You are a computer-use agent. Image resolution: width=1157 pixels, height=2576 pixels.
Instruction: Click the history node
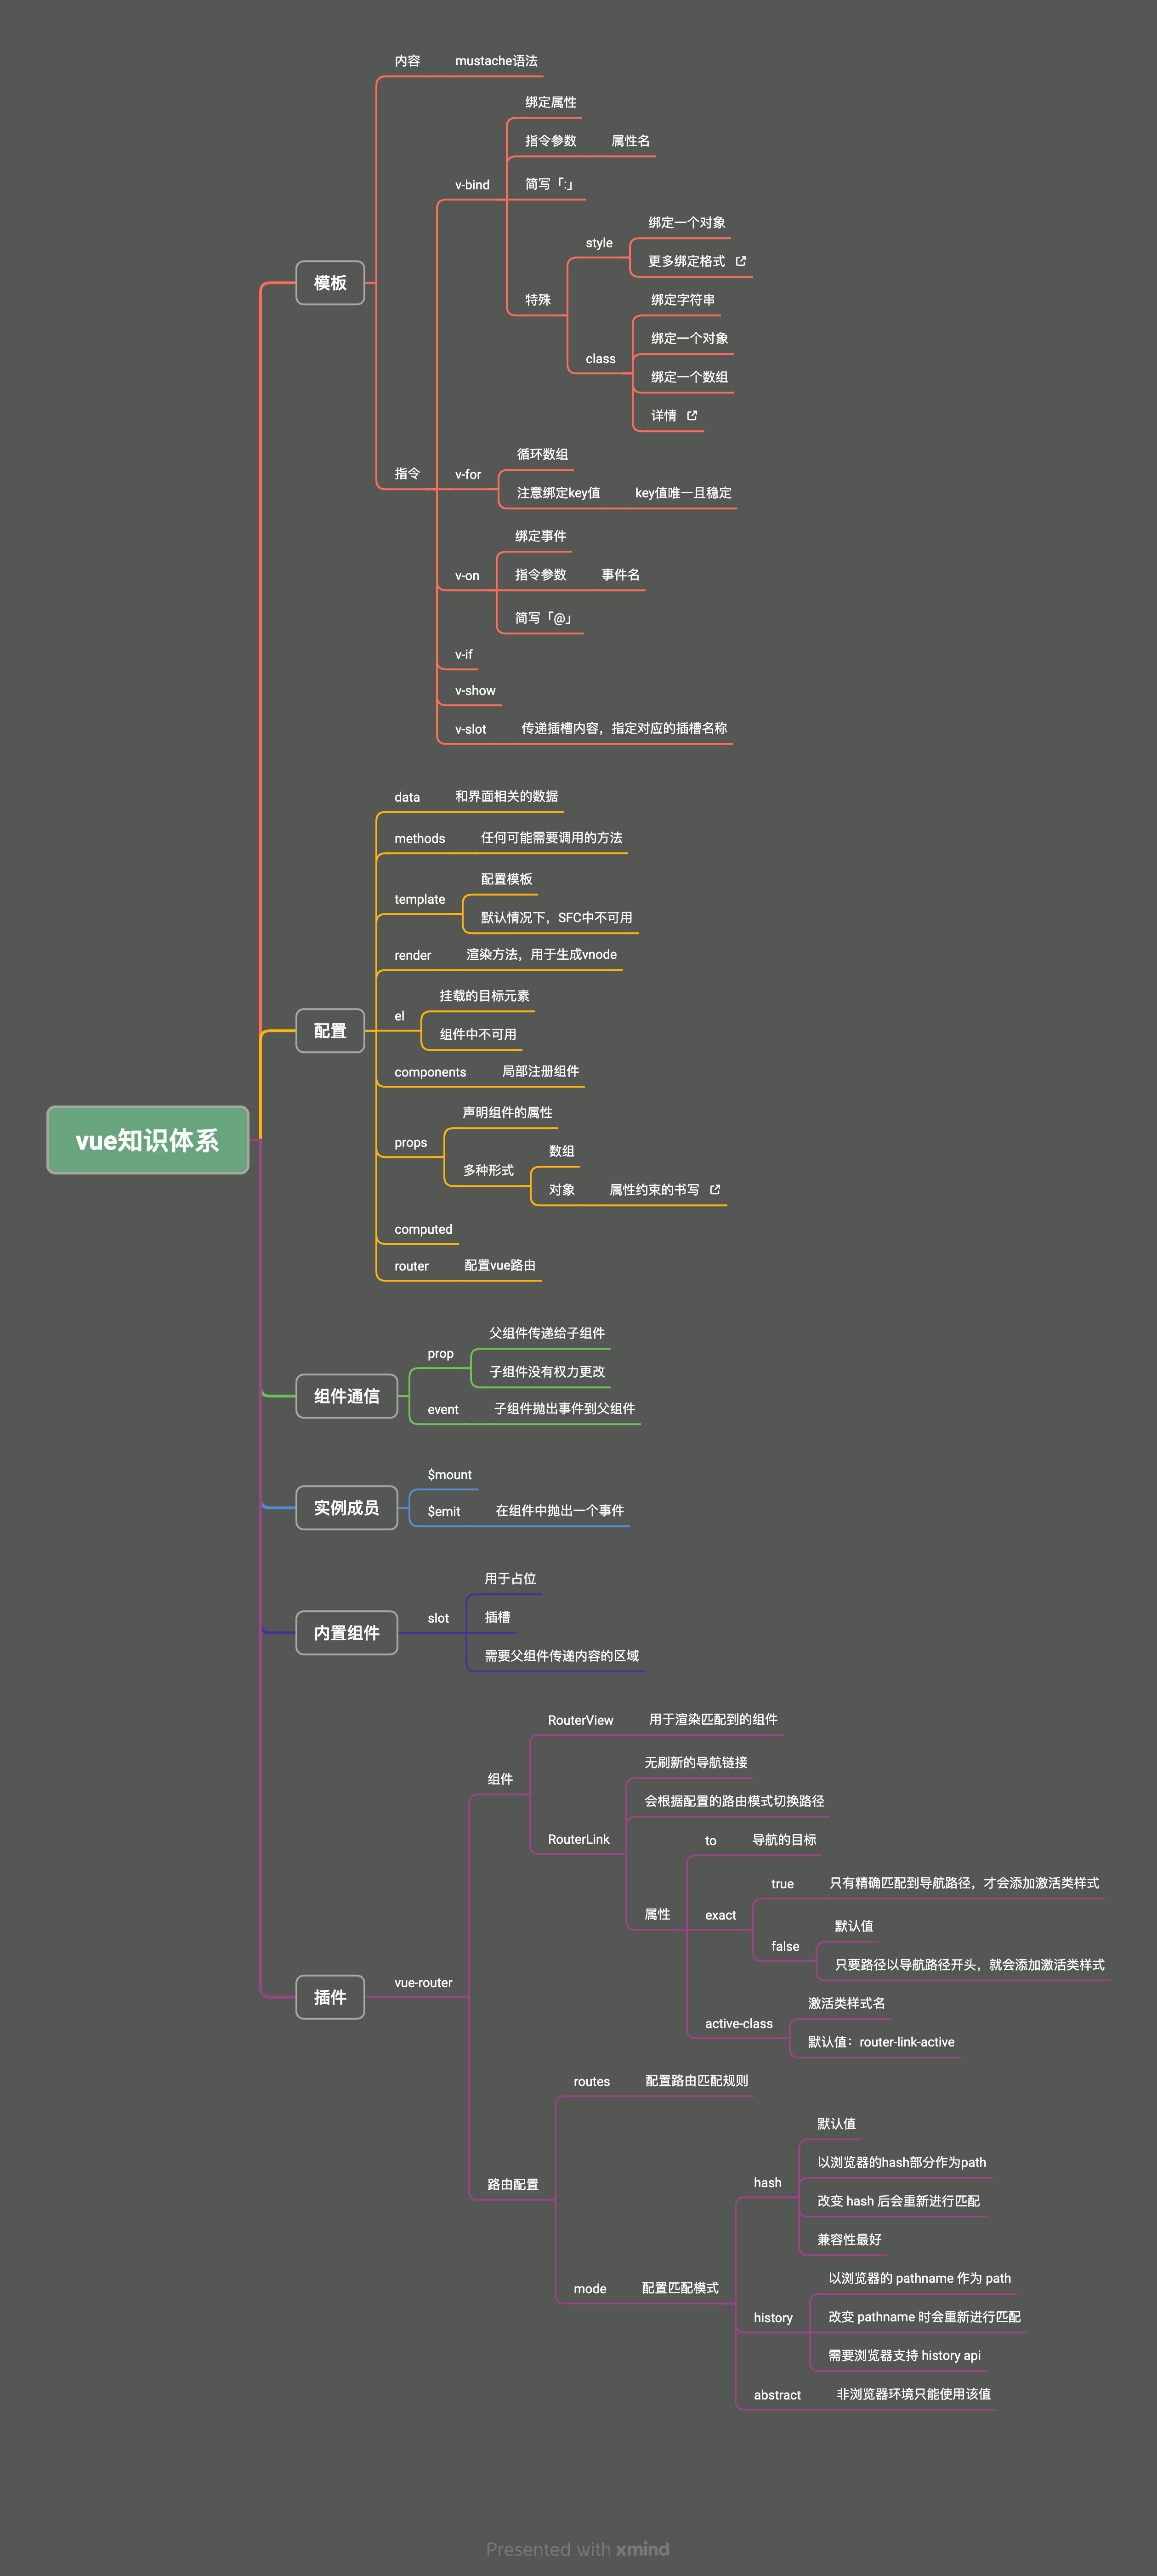773,2318
